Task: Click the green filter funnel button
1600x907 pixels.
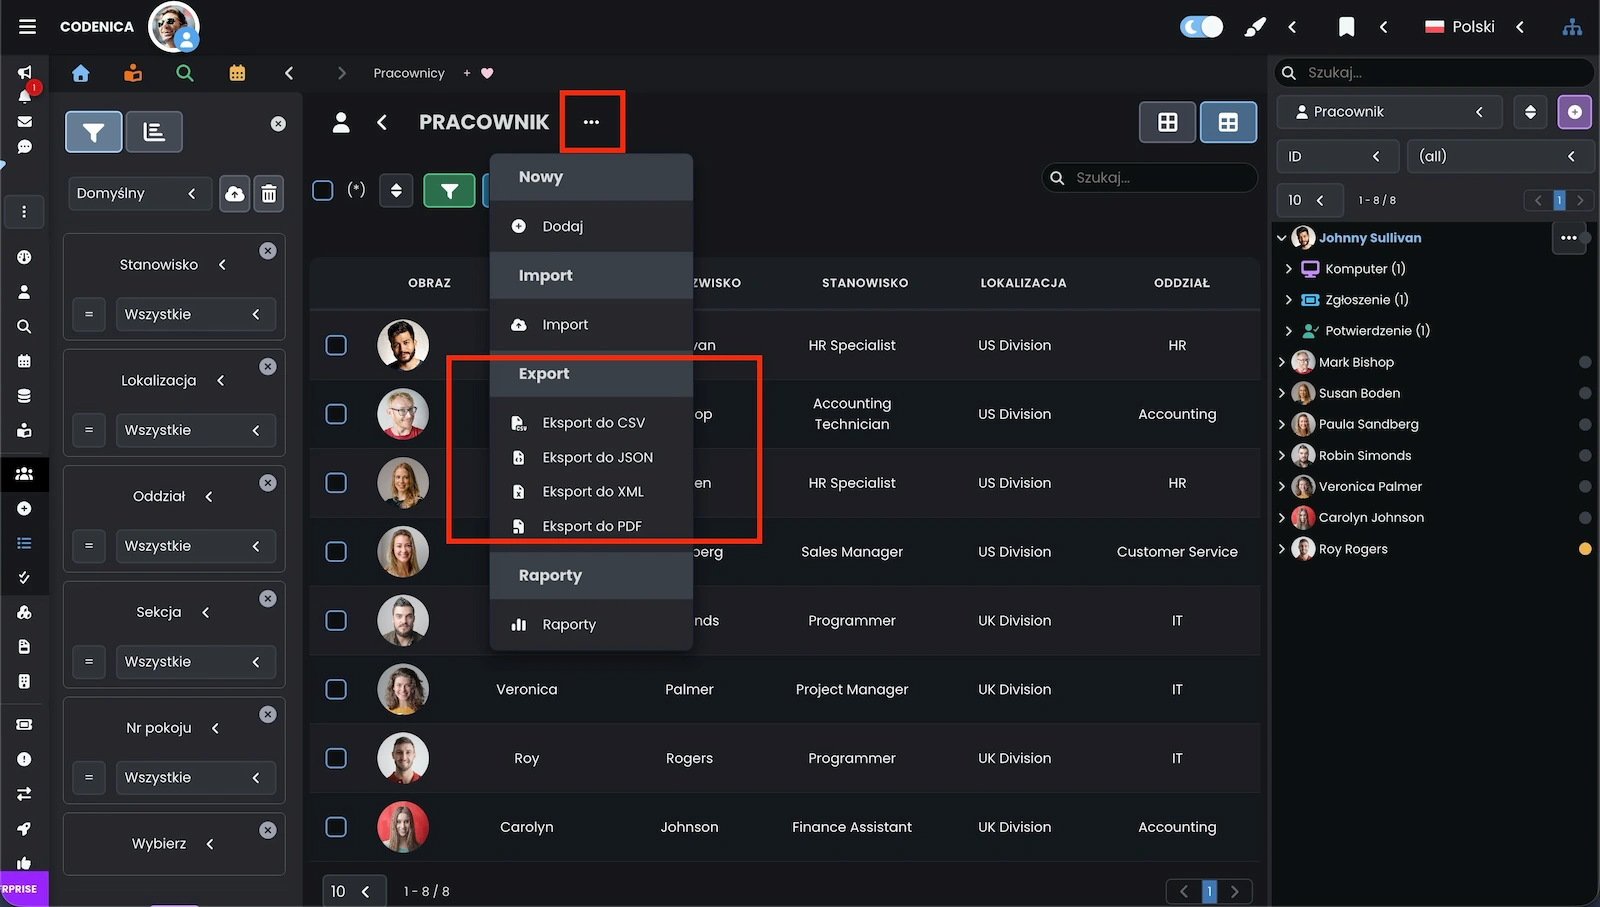Action: click(449, 190)
